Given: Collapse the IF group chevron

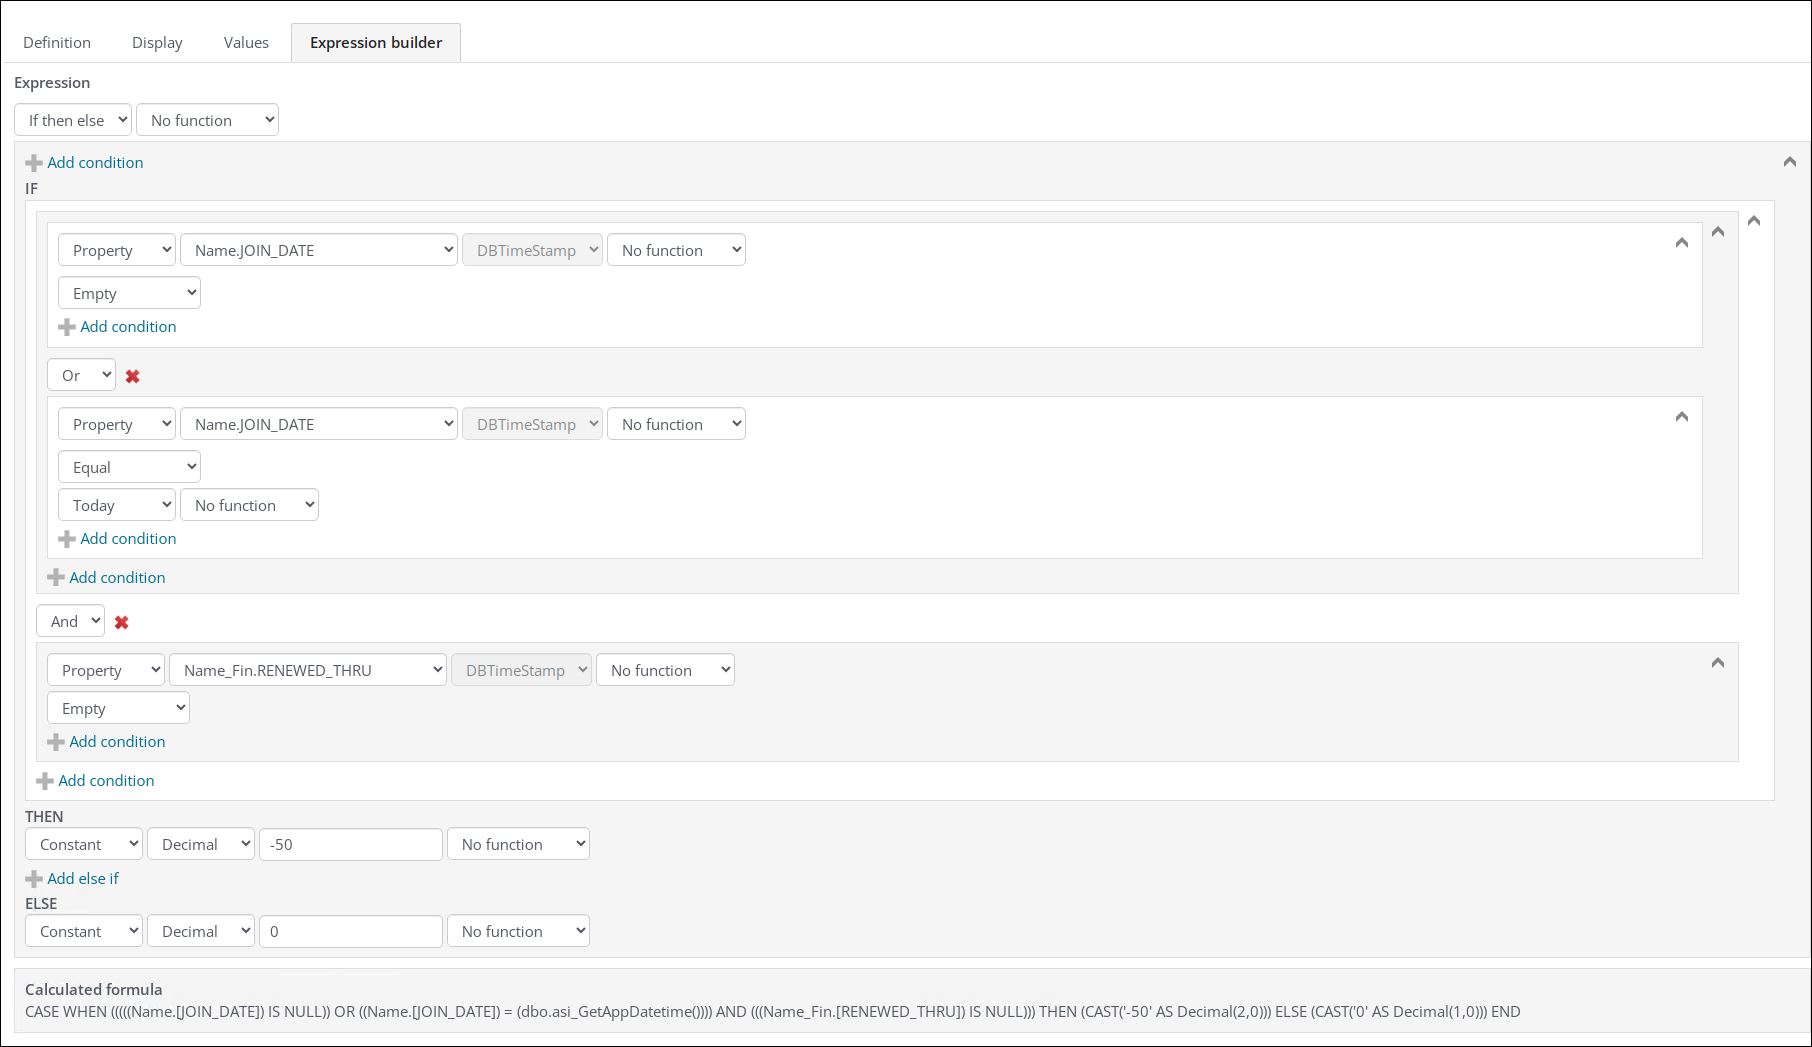Looking at the screenshot, I should pos(1753,221).
